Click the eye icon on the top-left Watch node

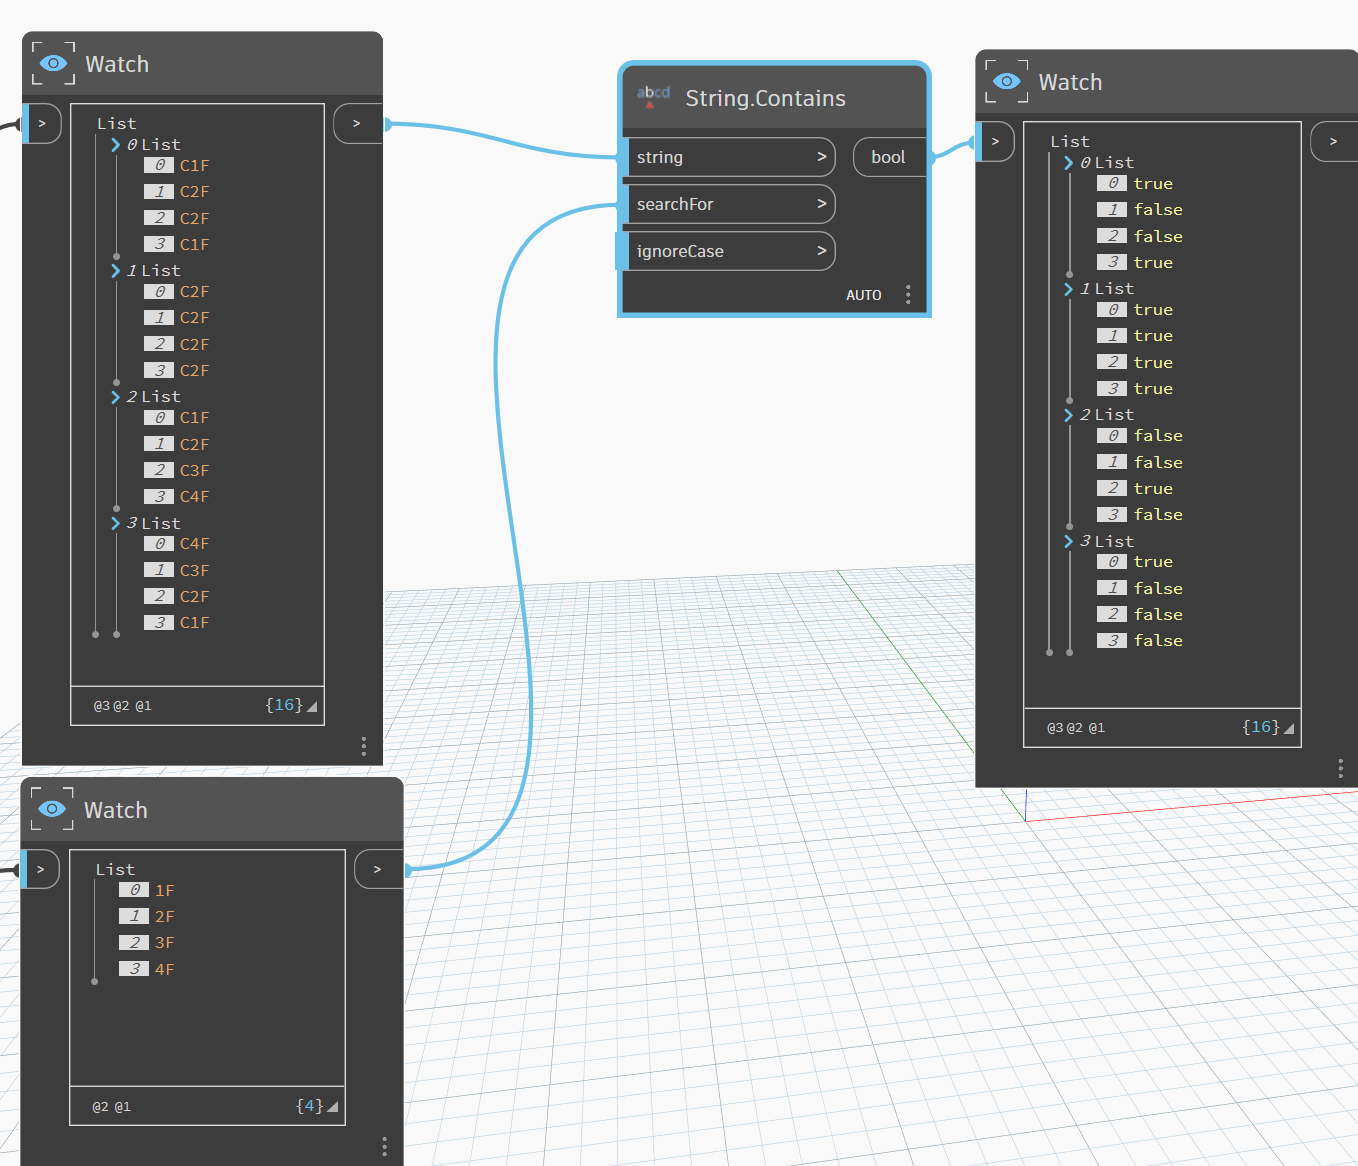point(52,63)
